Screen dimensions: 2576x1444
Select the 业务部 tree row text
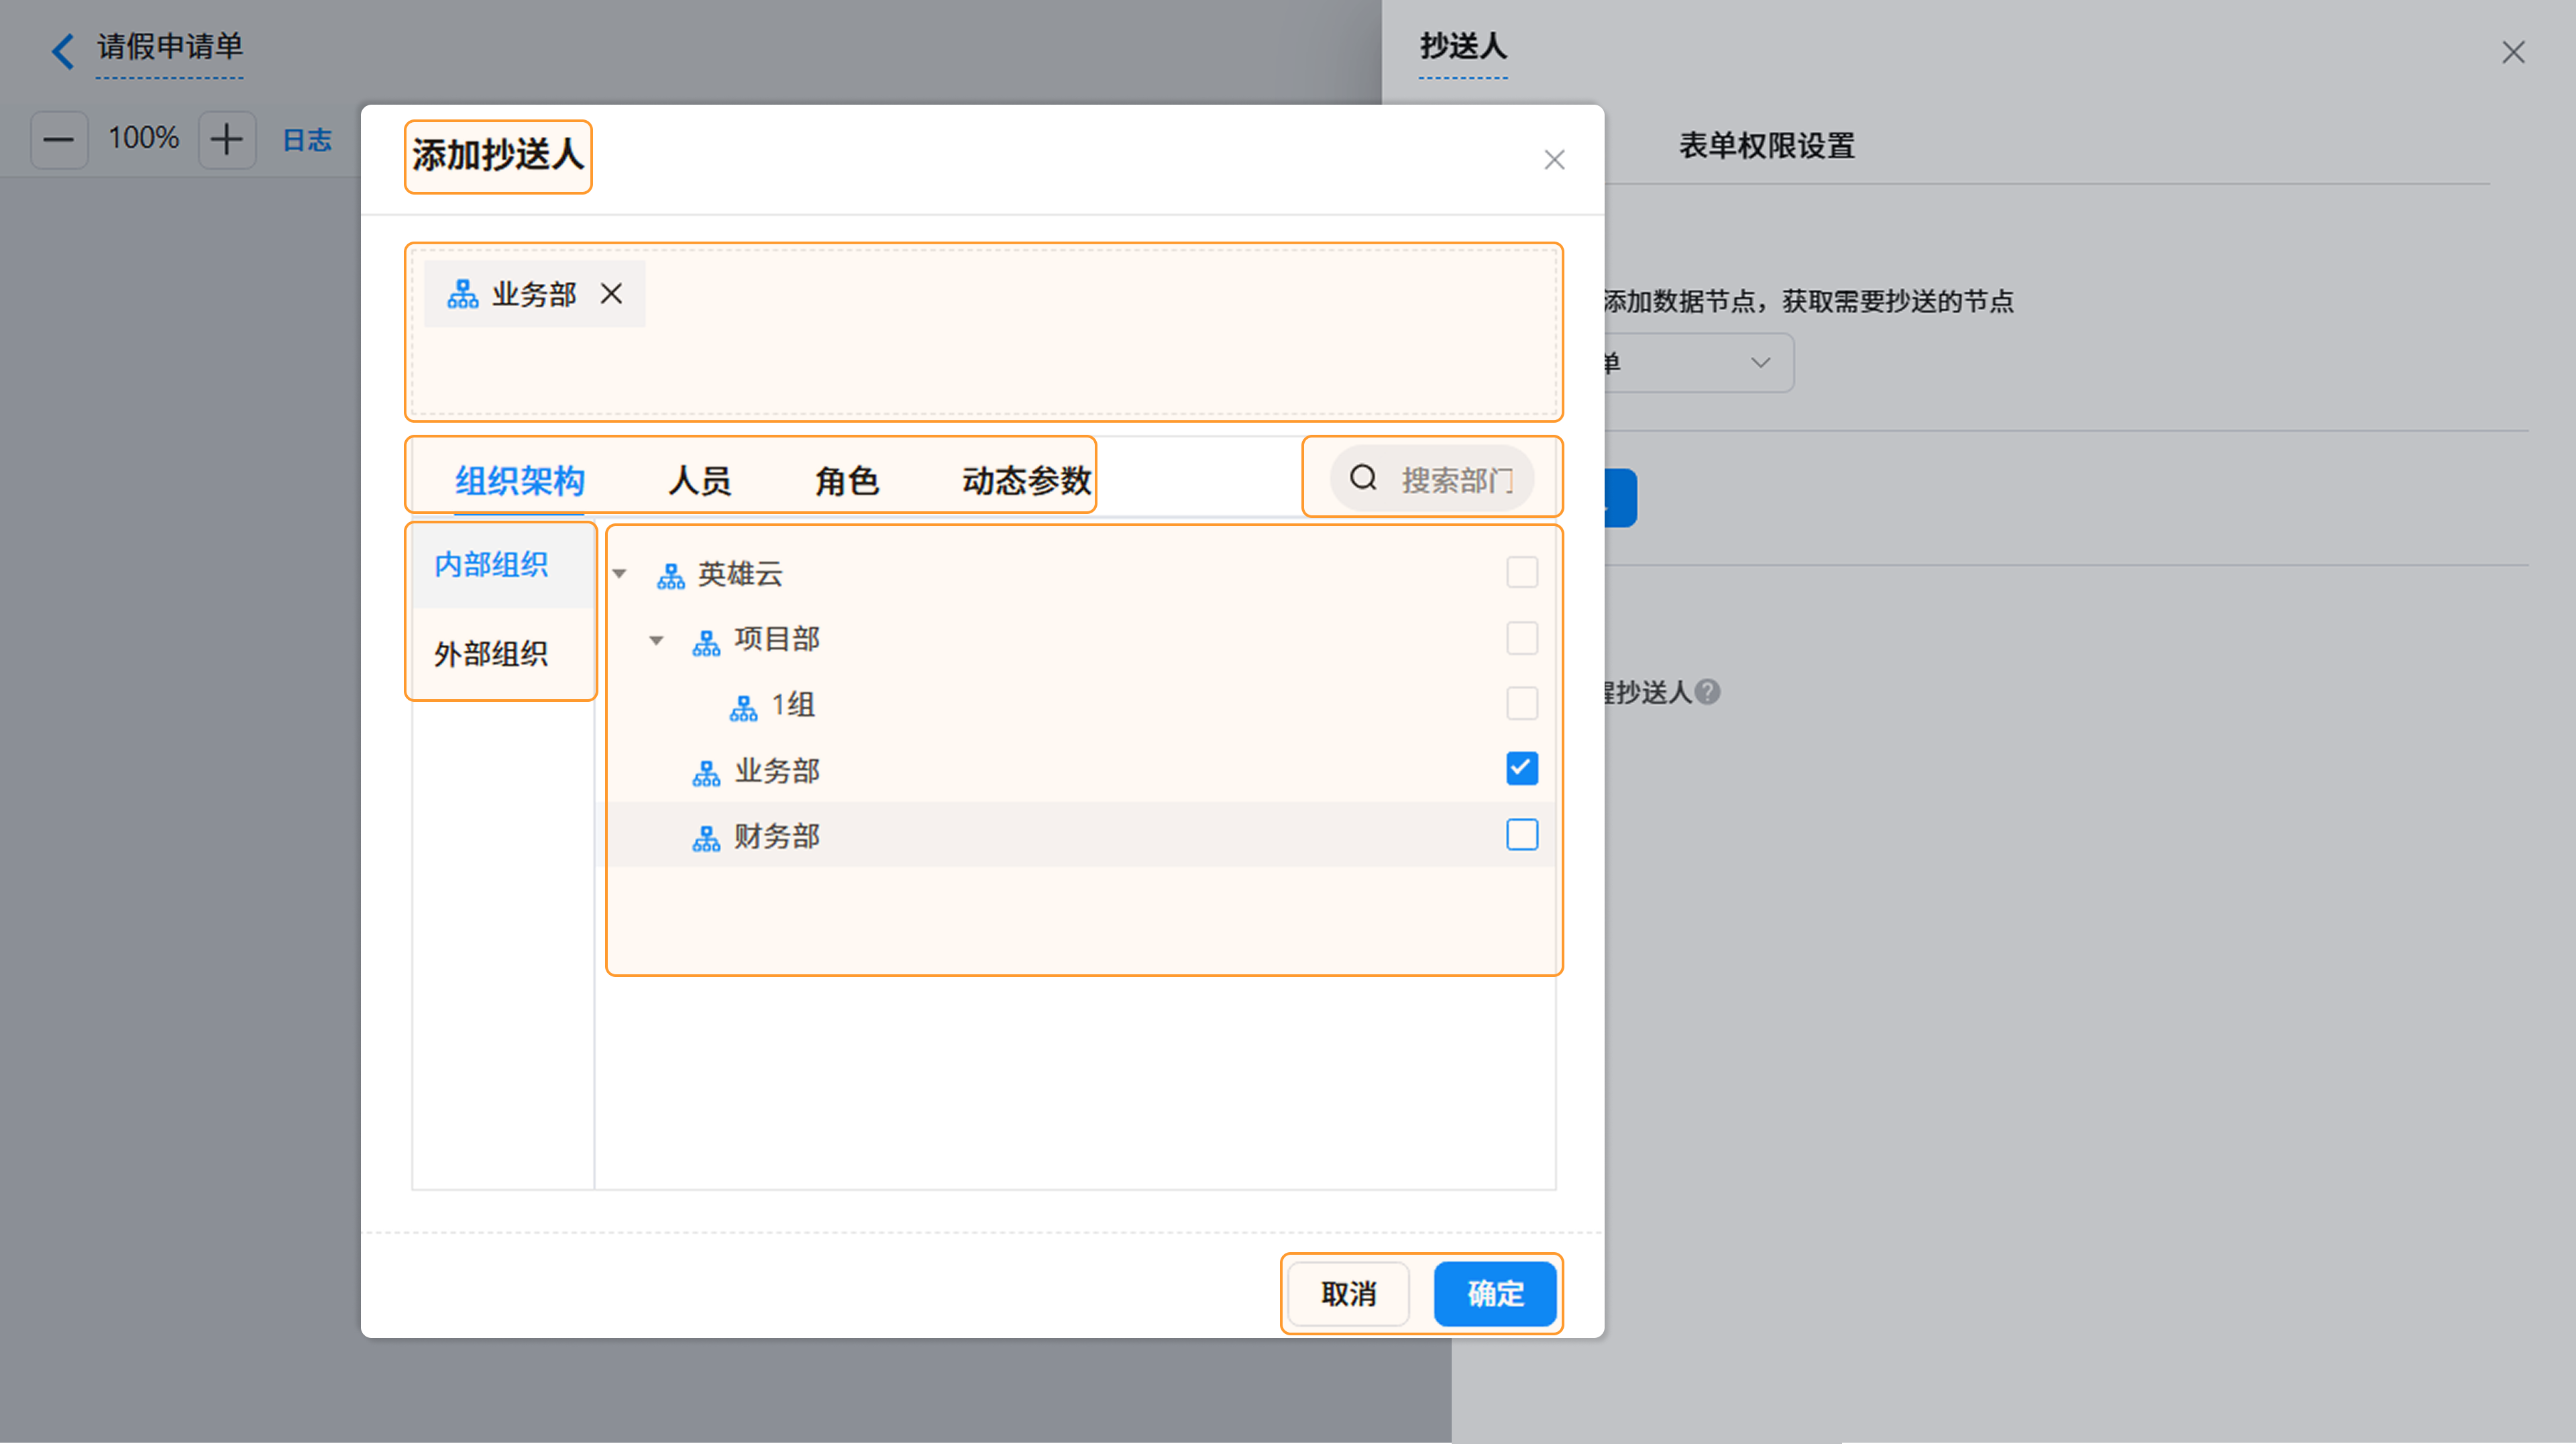tap(777, 771)
